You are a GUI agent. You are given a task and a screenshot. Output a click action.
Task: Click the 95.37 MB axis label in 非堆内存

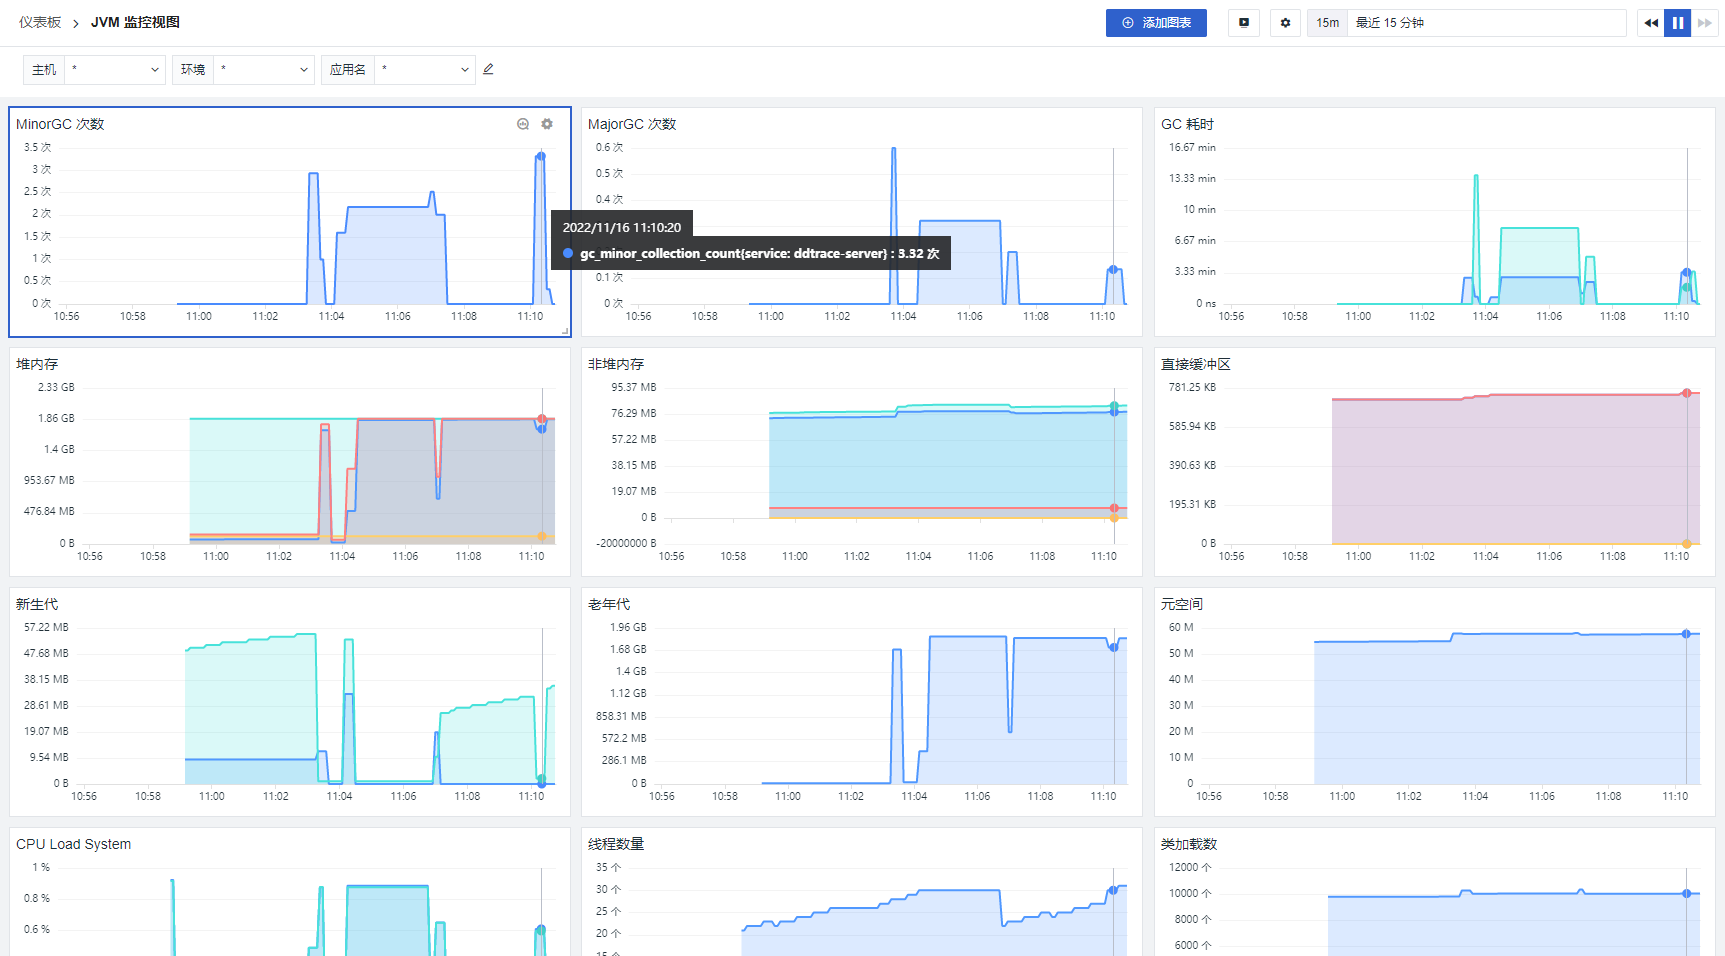[634, 387]
